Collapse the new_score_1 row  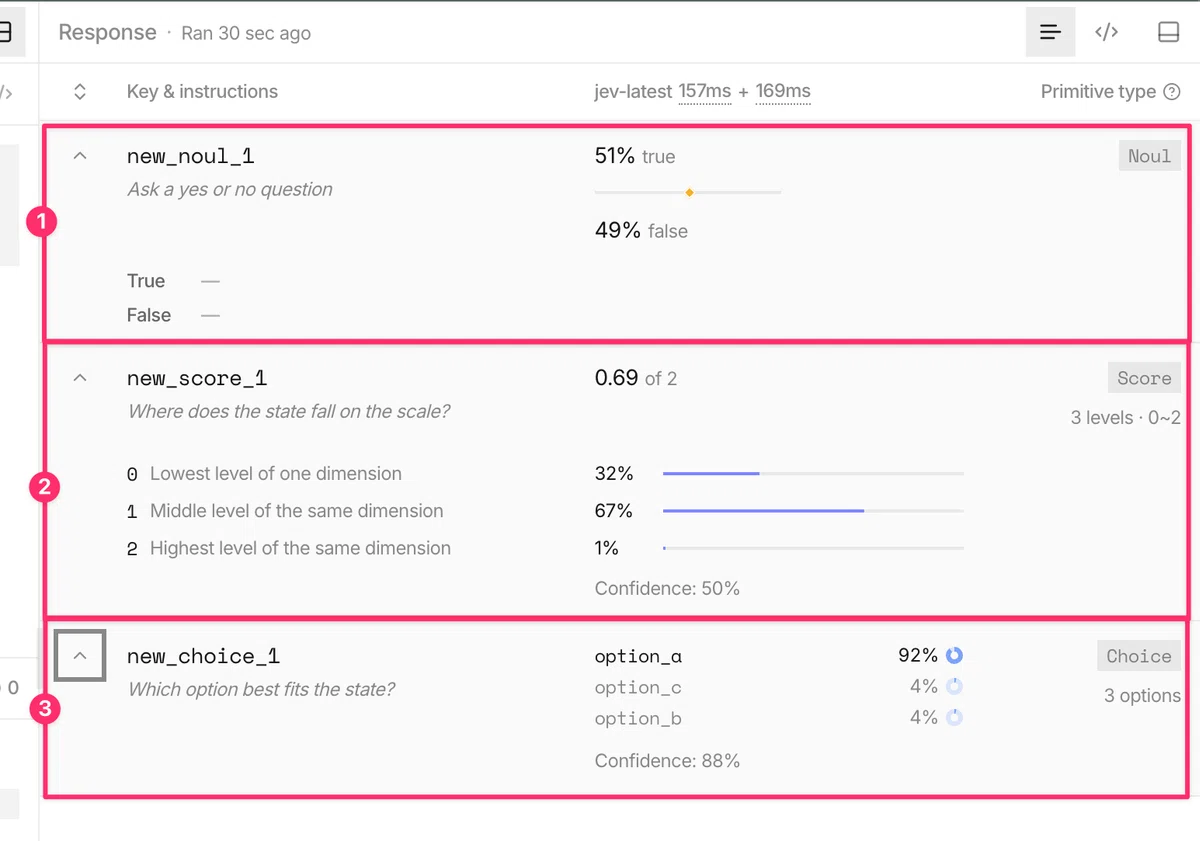coord(81,378)
